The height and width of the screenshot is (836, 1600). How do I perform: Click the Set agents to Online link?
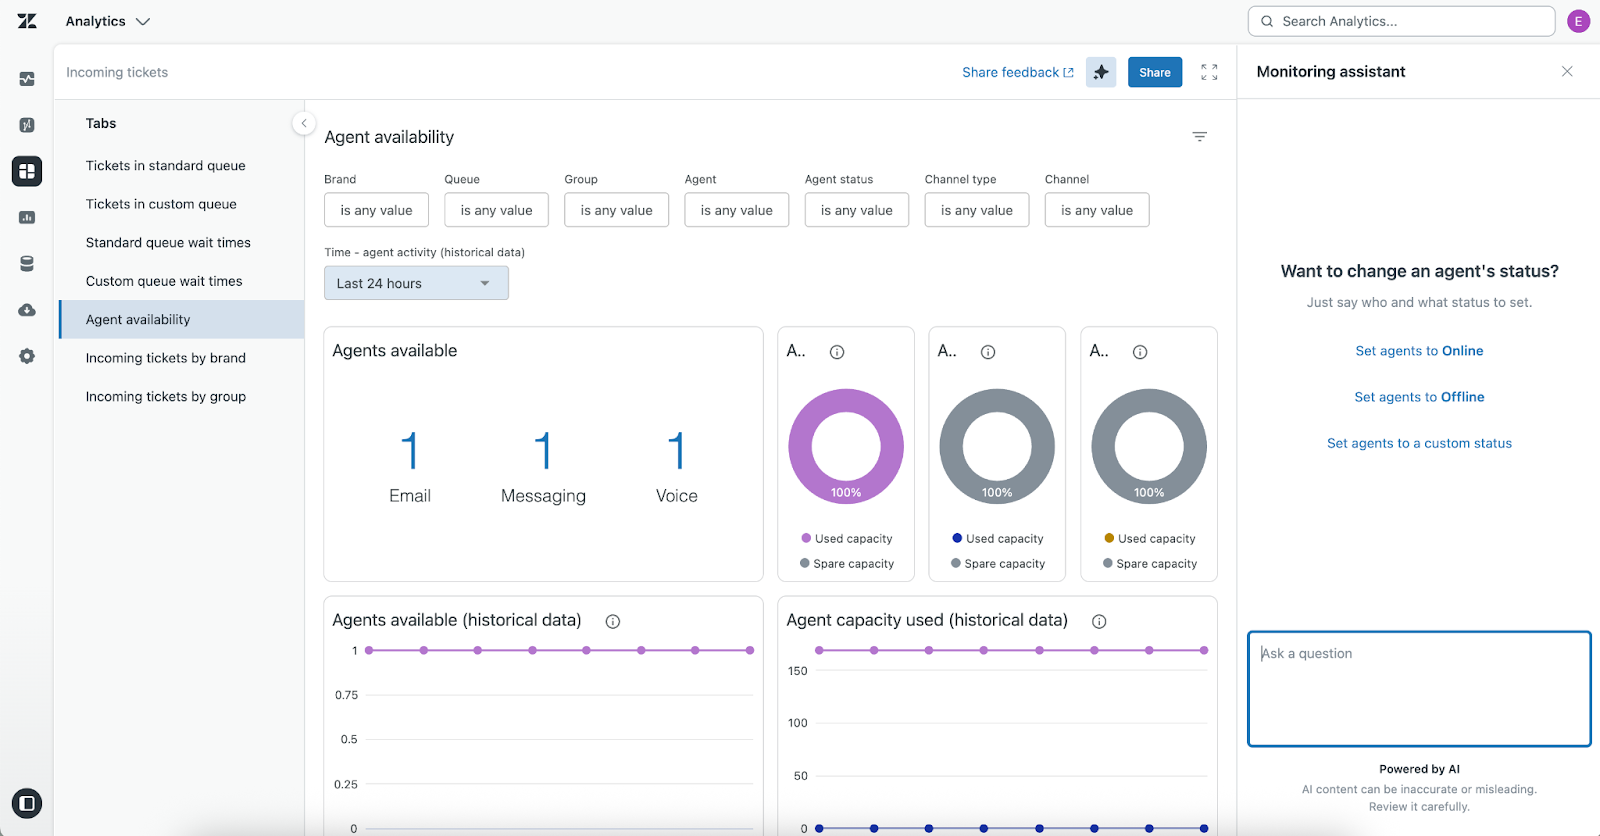(1419, 351)
